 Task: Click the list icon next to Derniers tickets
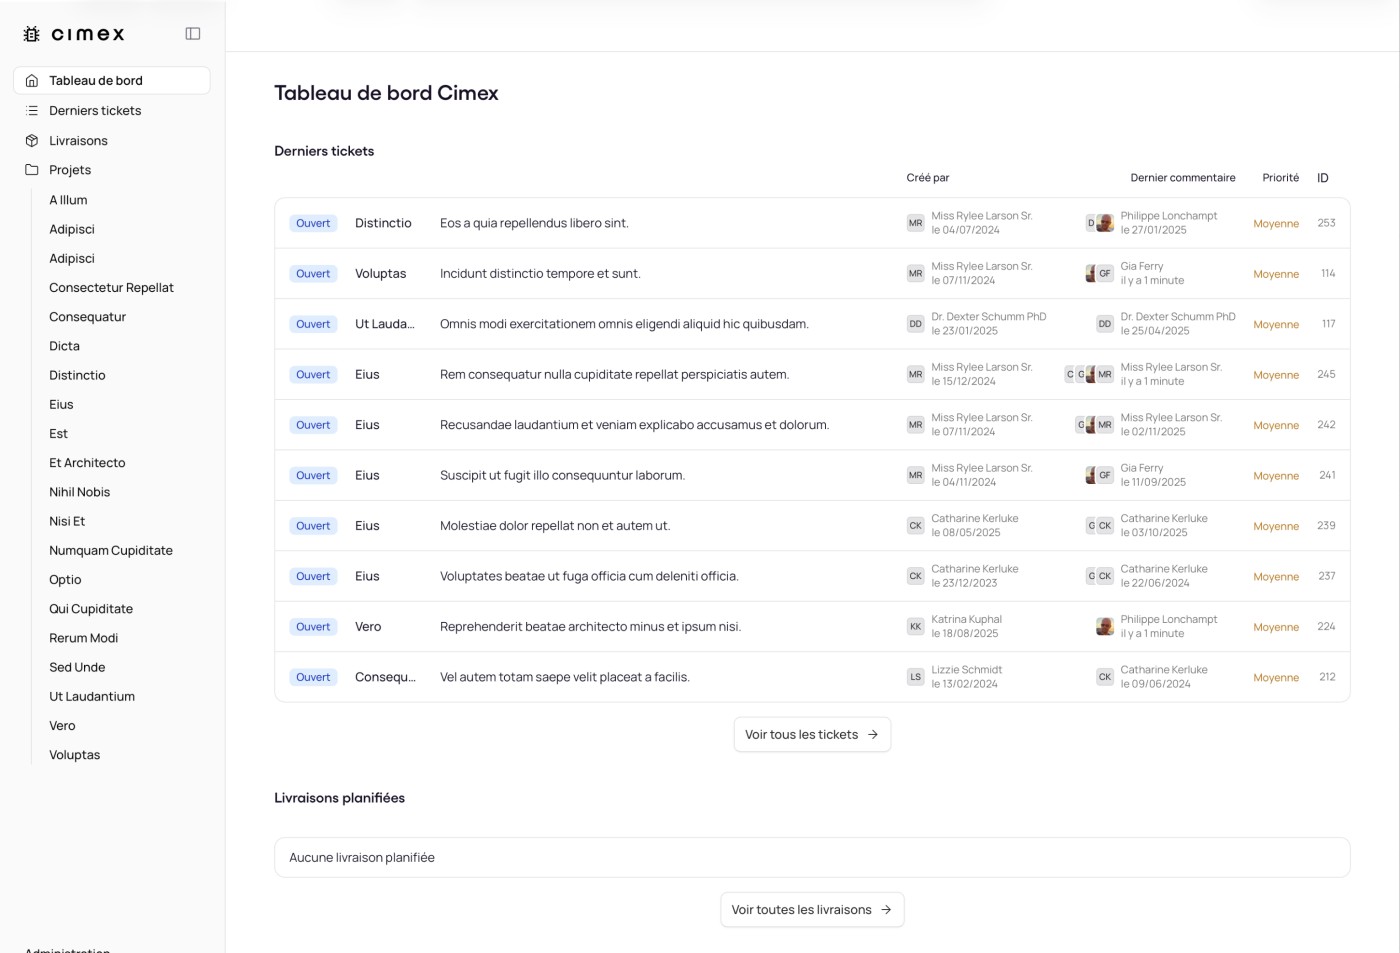32,111
